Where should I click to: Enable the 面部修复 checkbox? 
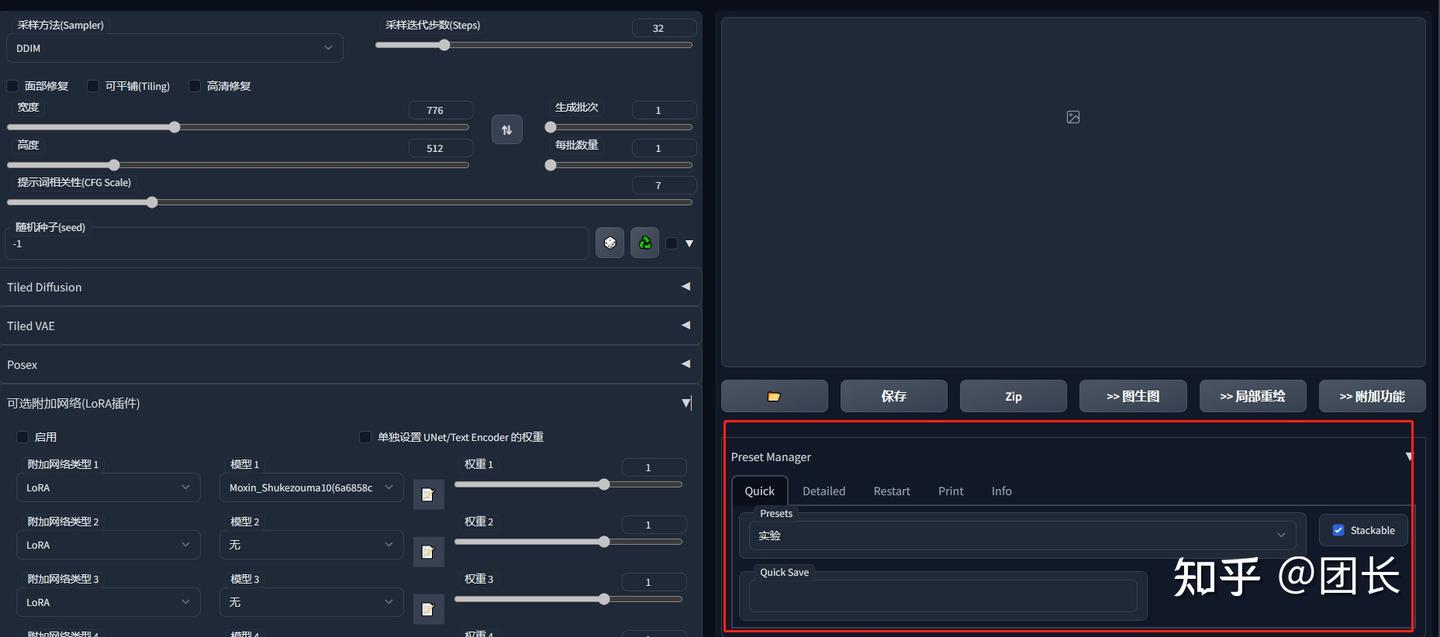coord(13,86)
